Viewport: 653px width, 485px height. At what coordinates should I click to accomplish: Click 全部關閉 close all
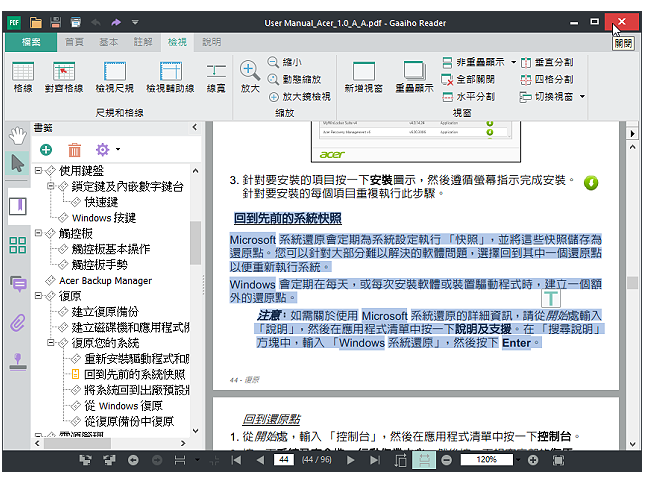(468, 80)
